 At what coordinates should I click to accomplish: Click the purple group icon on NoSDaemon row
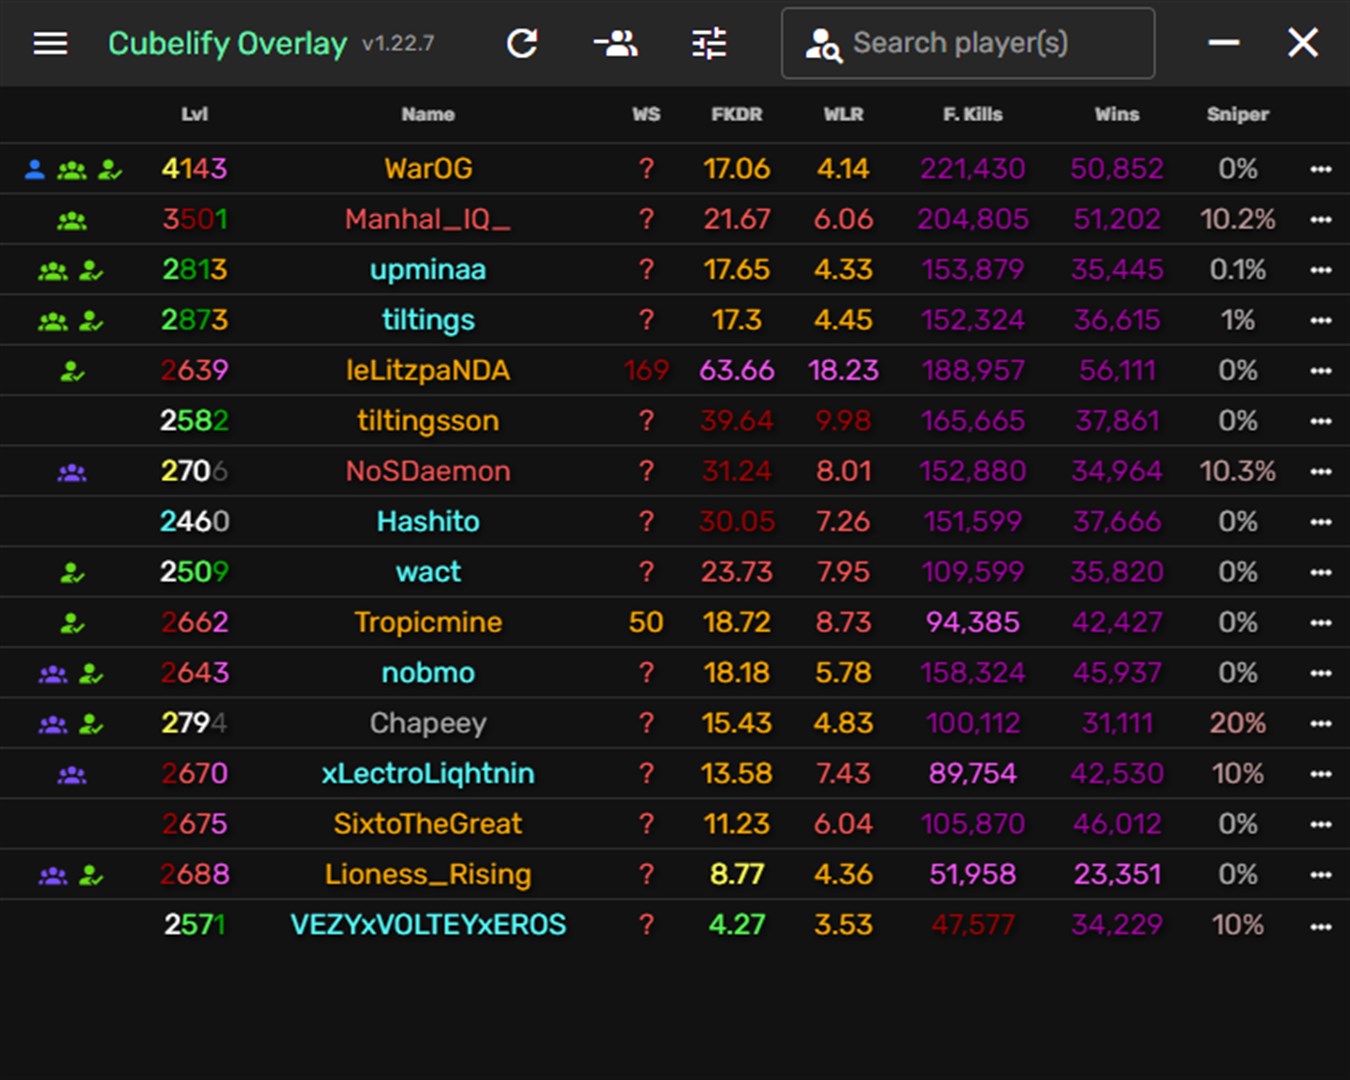click(x=72, y=472)
